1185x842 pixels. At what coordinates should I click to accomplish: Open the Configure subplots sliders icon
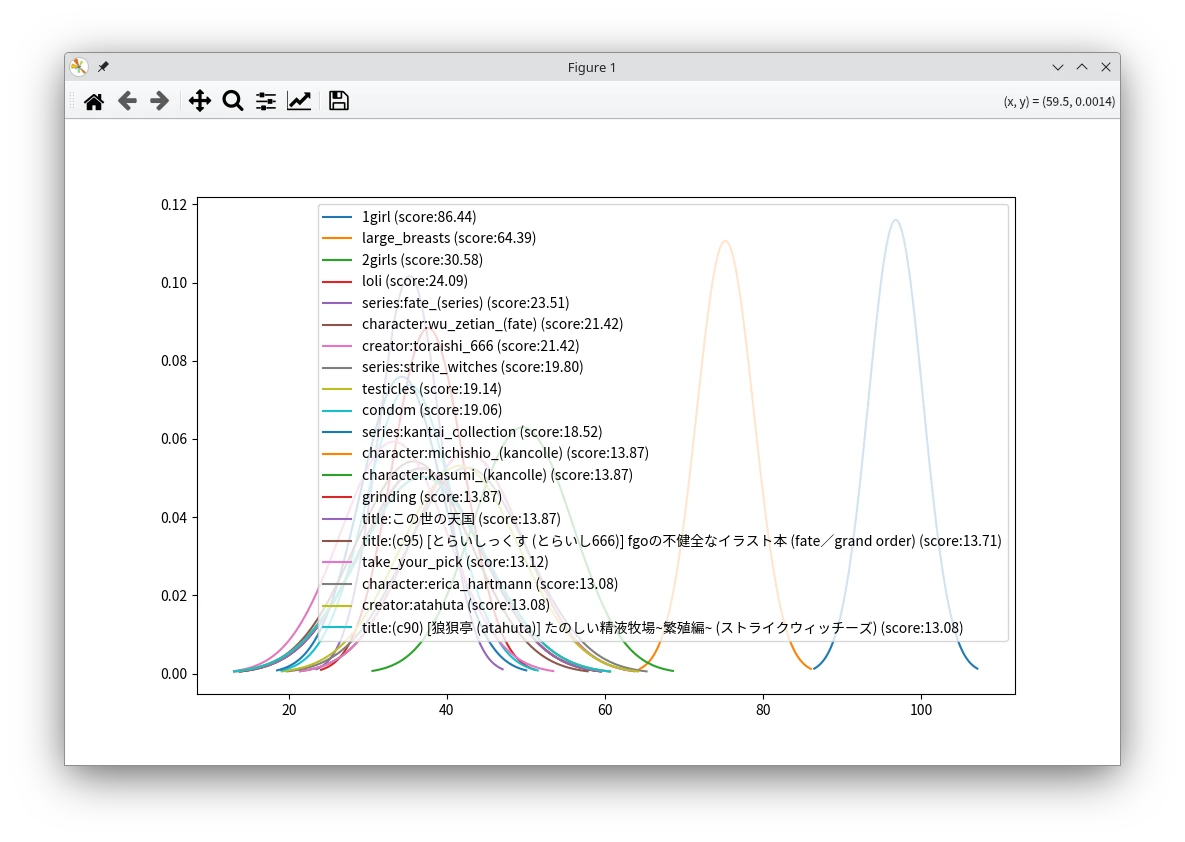point(266,101)
